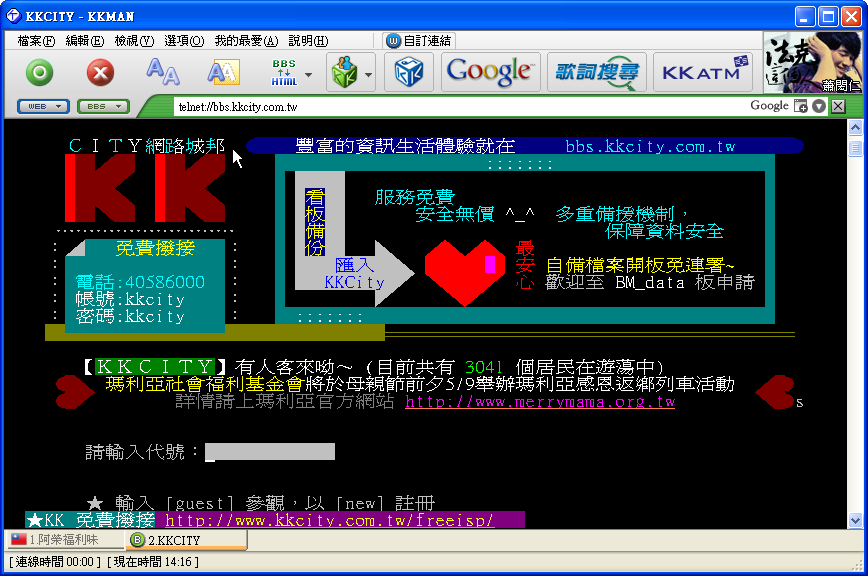This screenshot has width=868, height=576.
Task: Click the KKATM toolbar button
Action: pyautogui.click(x=703, y=72)
